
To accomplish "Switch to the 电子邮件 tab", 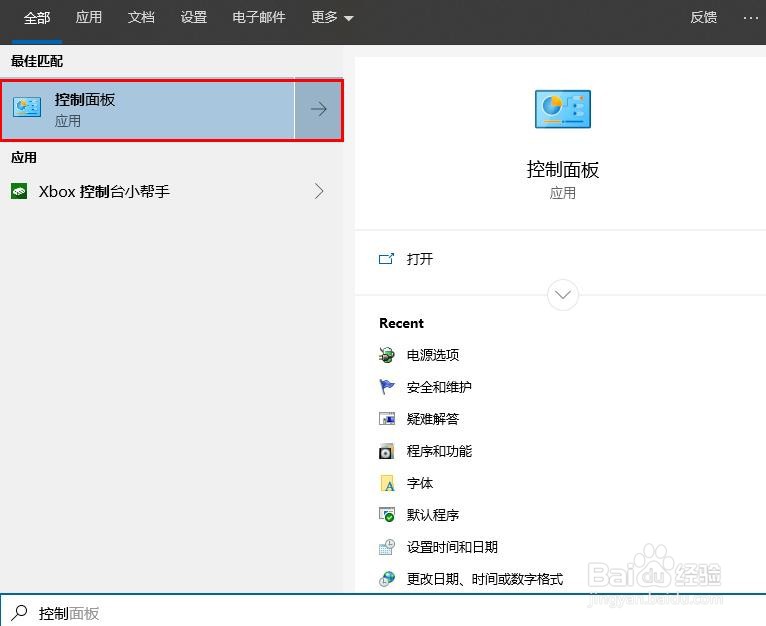I will pos(258,18).
